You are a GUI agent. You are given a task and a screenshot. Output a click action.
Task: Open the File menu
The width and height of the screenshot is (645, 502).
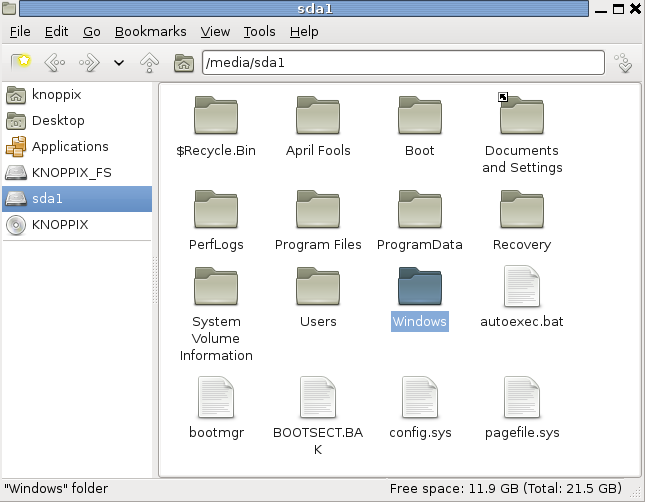click(x=20, y=32)
